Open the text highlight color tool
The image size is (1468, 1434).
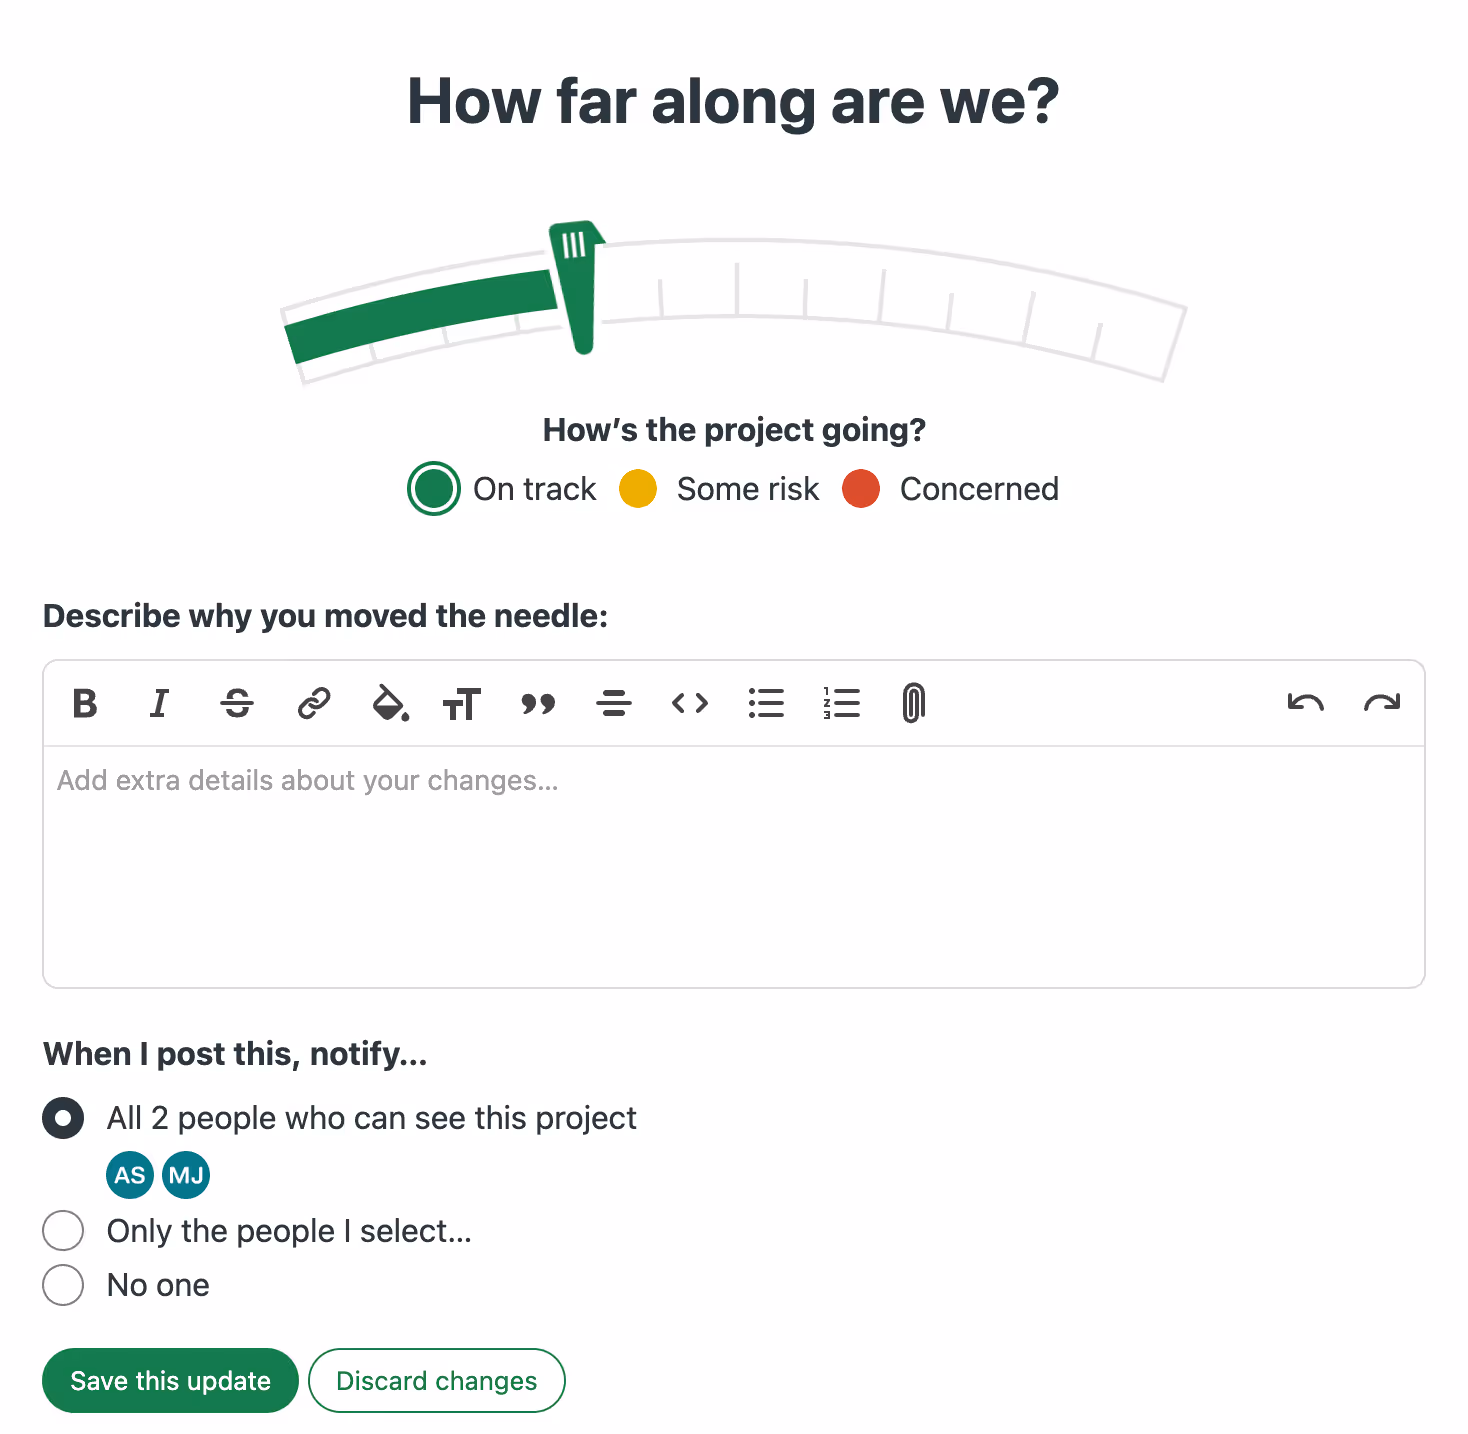point(389,704)
